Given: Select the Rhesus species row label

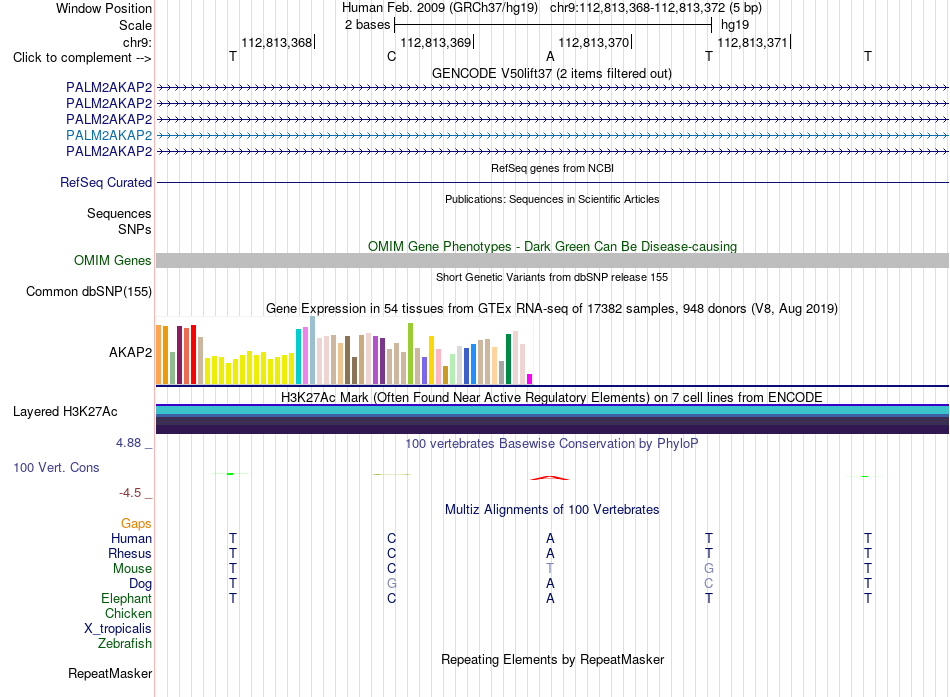Looking at the screenshot, I should tap(130, 553).
